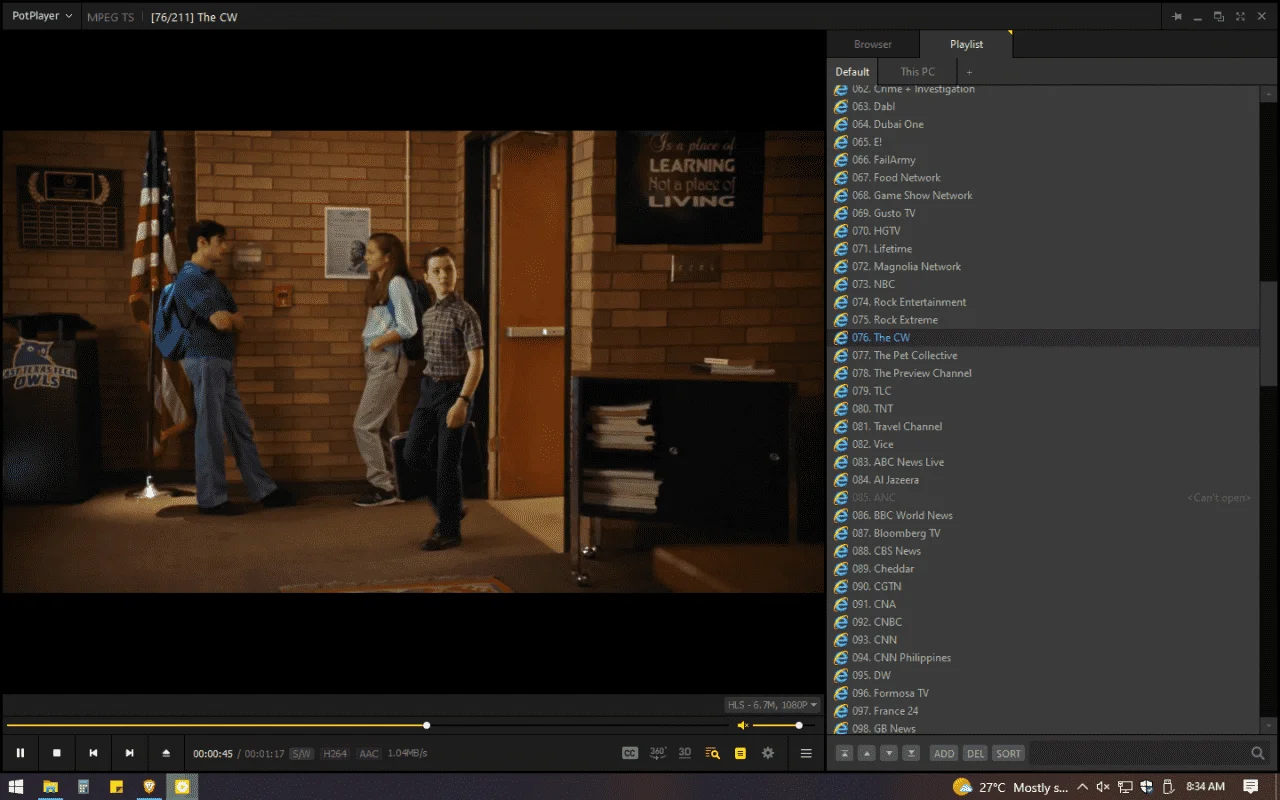Move selected playlist item up

867,753
